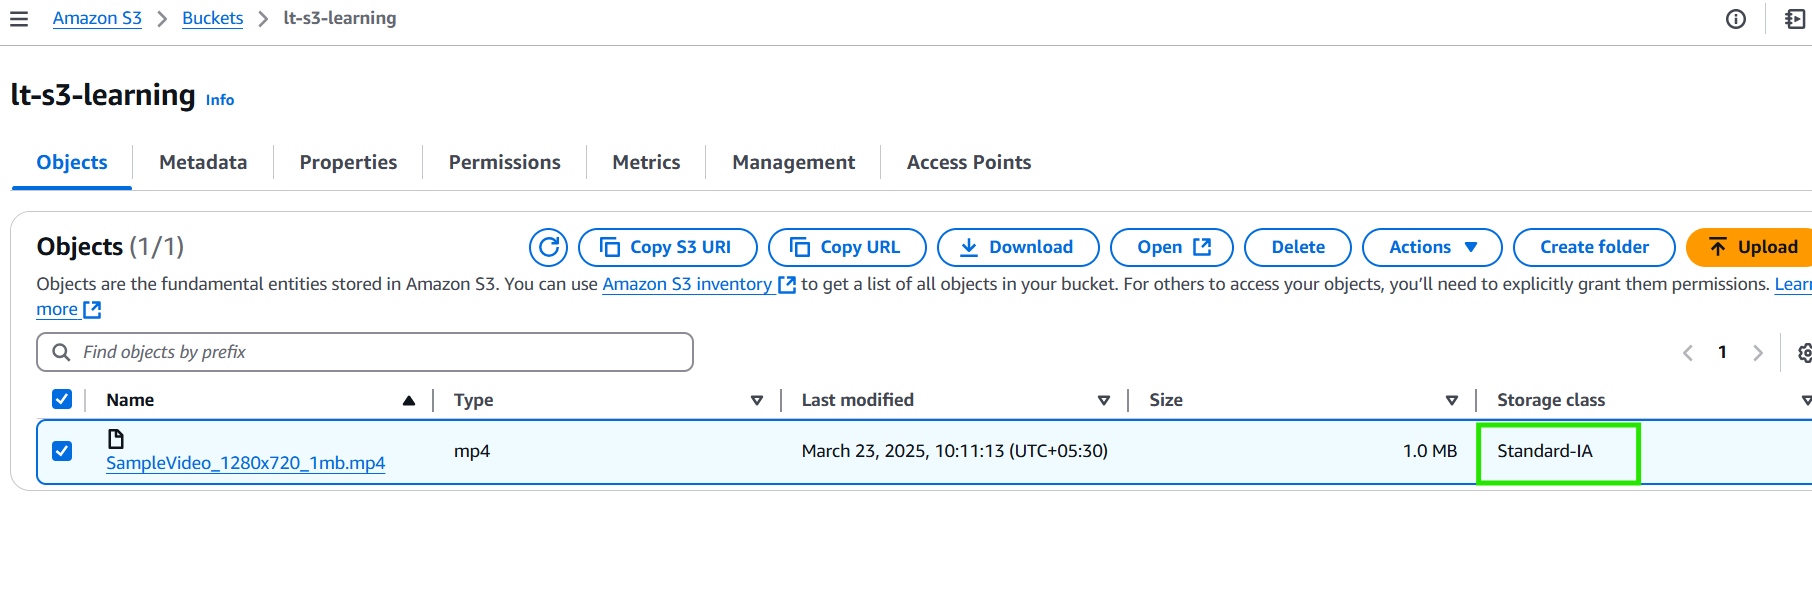Open the CloudShell panel icon at top right
1812x592 pixels.
point(1795,19)
